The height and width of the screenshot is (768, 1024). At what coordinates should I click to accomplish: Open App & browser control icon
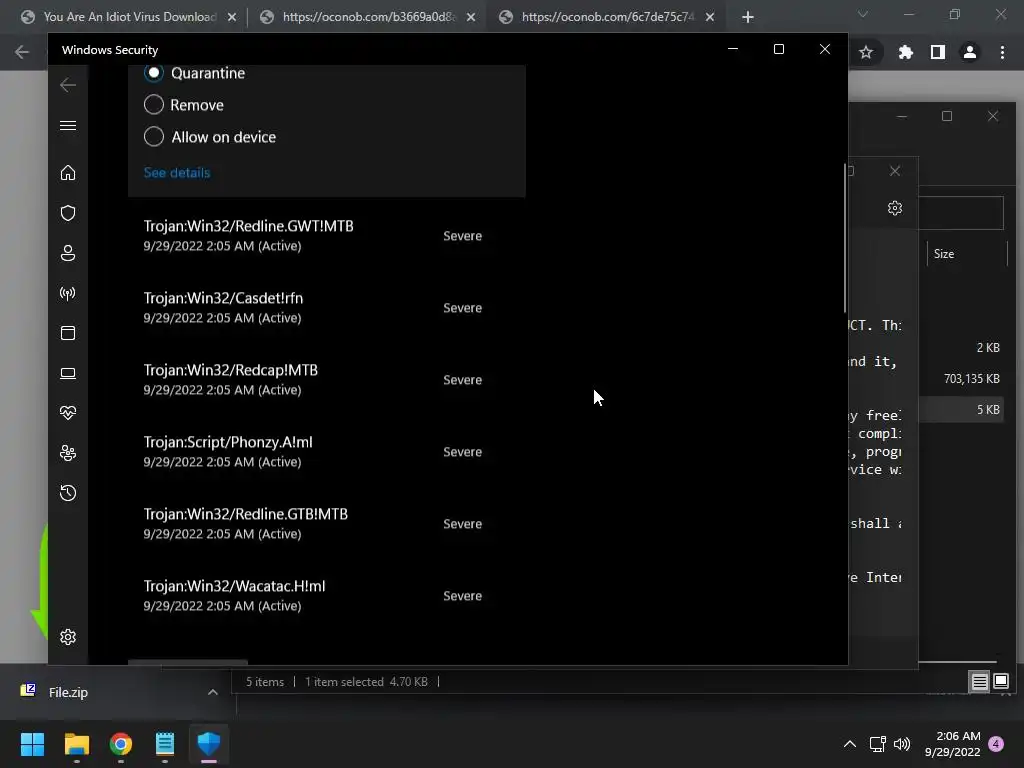(x=68, y=333)
